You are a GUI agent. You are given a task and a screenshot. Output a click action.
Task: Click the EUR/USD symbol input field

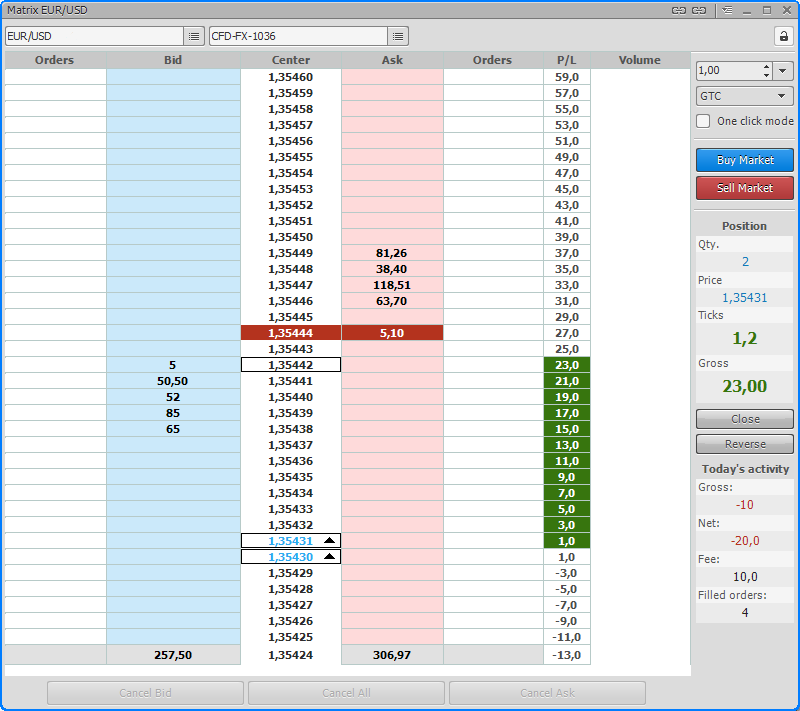click(x=93, y=36)
